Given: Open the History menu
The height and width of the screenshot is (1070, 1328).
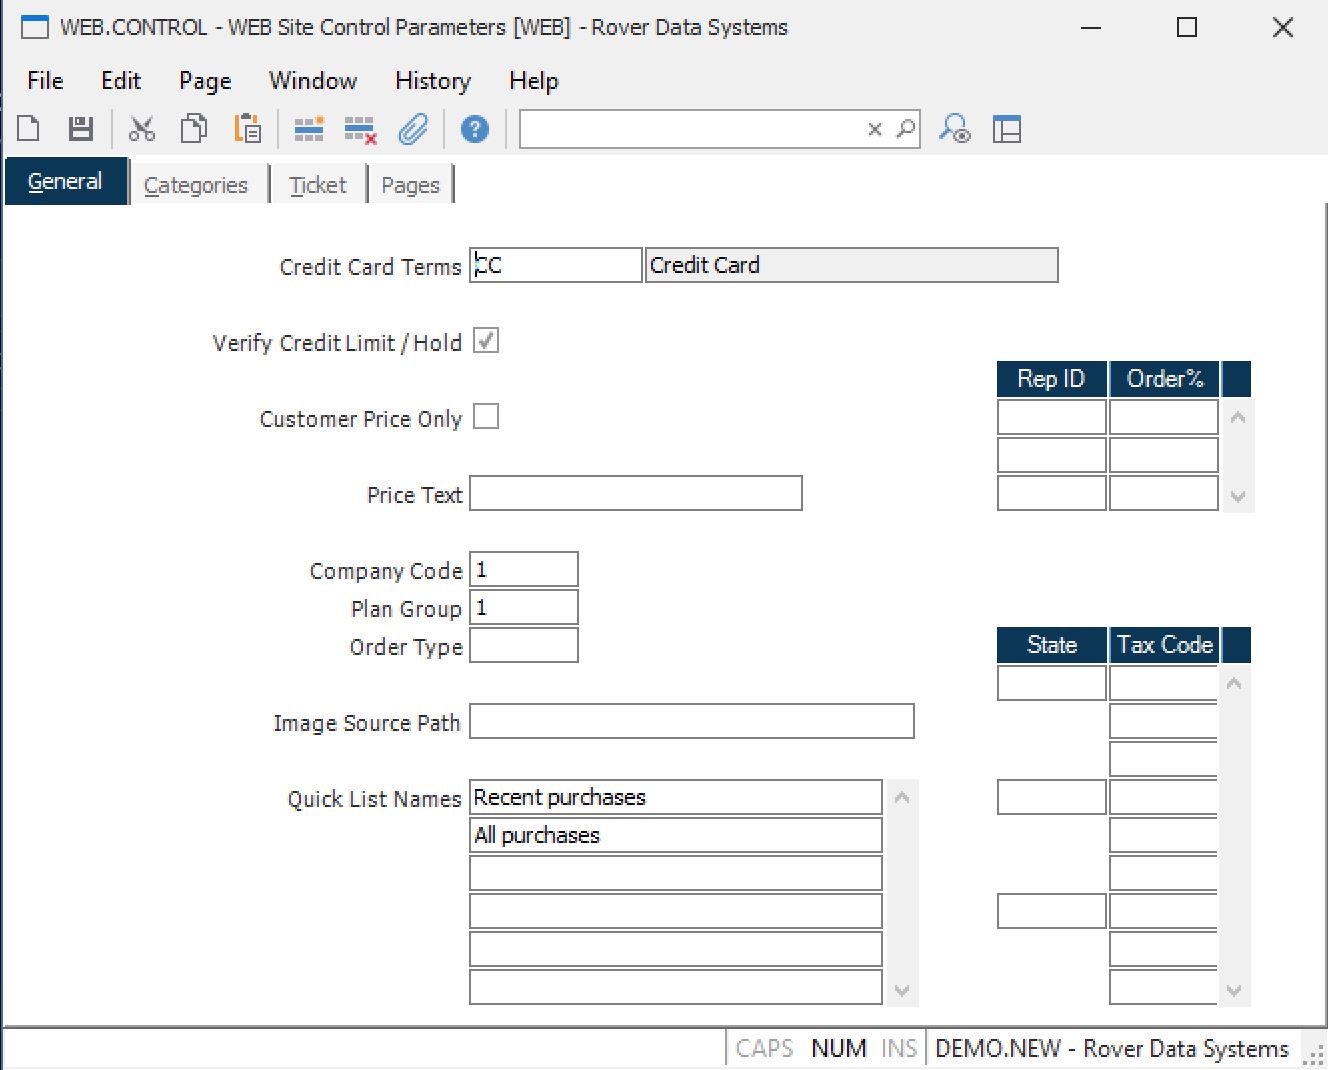Looking at the screenshot, I should point(432,81).
